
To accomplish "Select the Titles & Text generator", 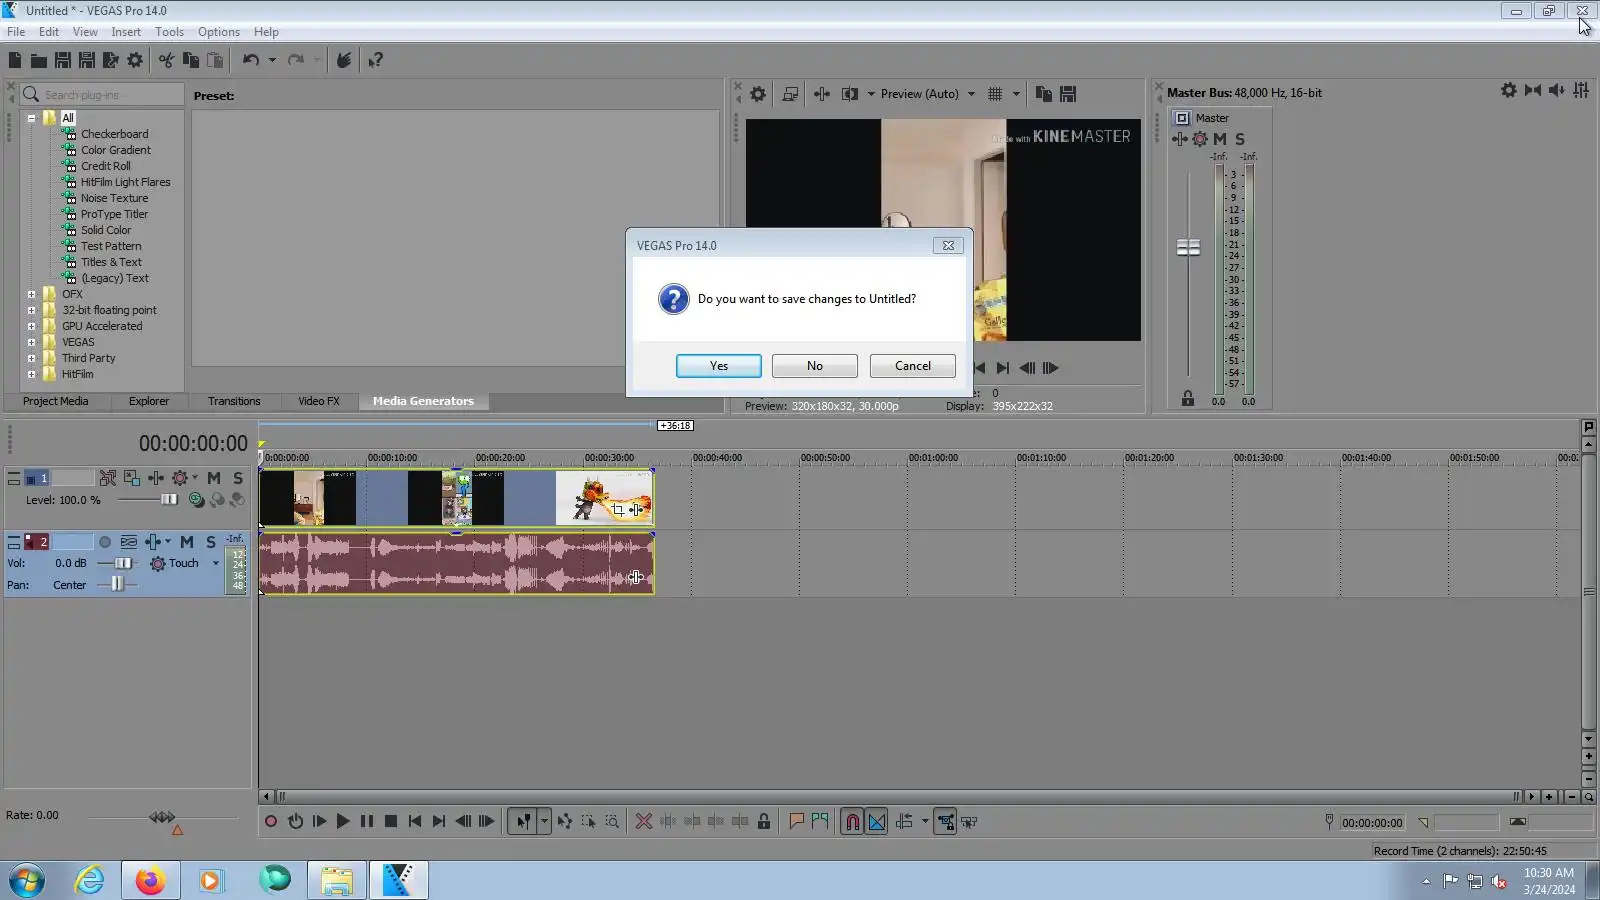I will 111,262.
